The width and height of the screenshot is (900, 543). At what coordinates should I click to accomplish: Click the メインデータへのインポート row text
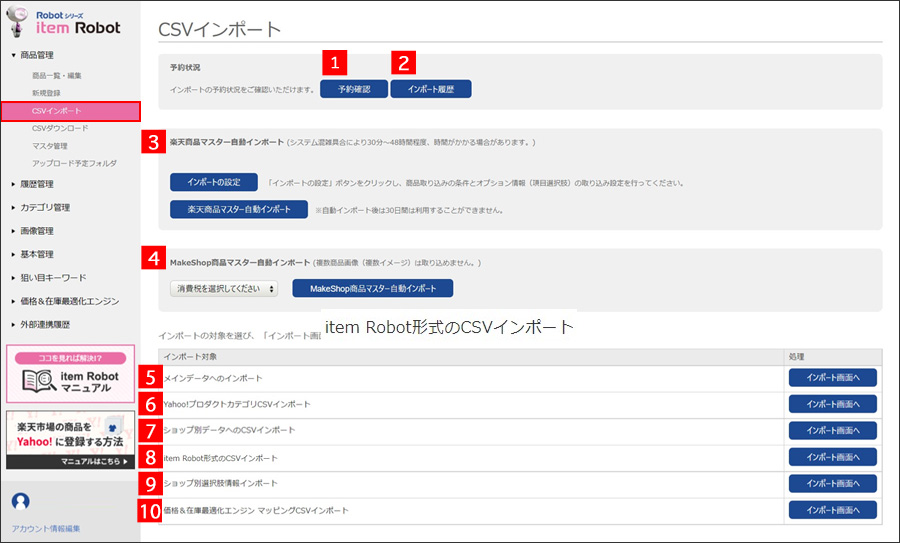tap(213, 378)
